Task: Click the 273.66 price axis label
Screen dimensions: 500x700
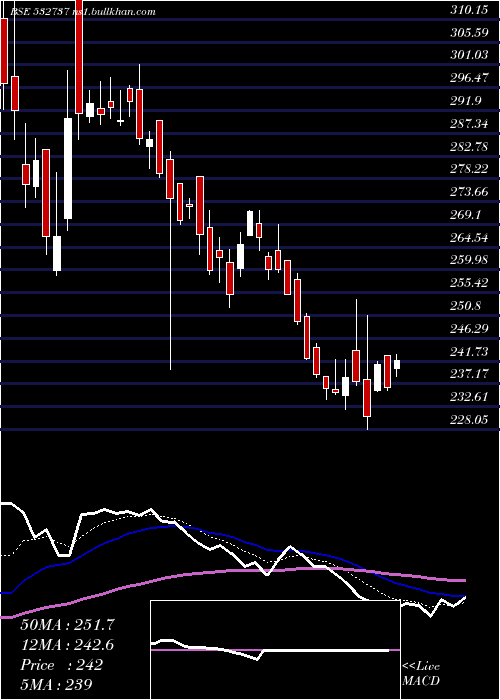Action: [469, 192]
